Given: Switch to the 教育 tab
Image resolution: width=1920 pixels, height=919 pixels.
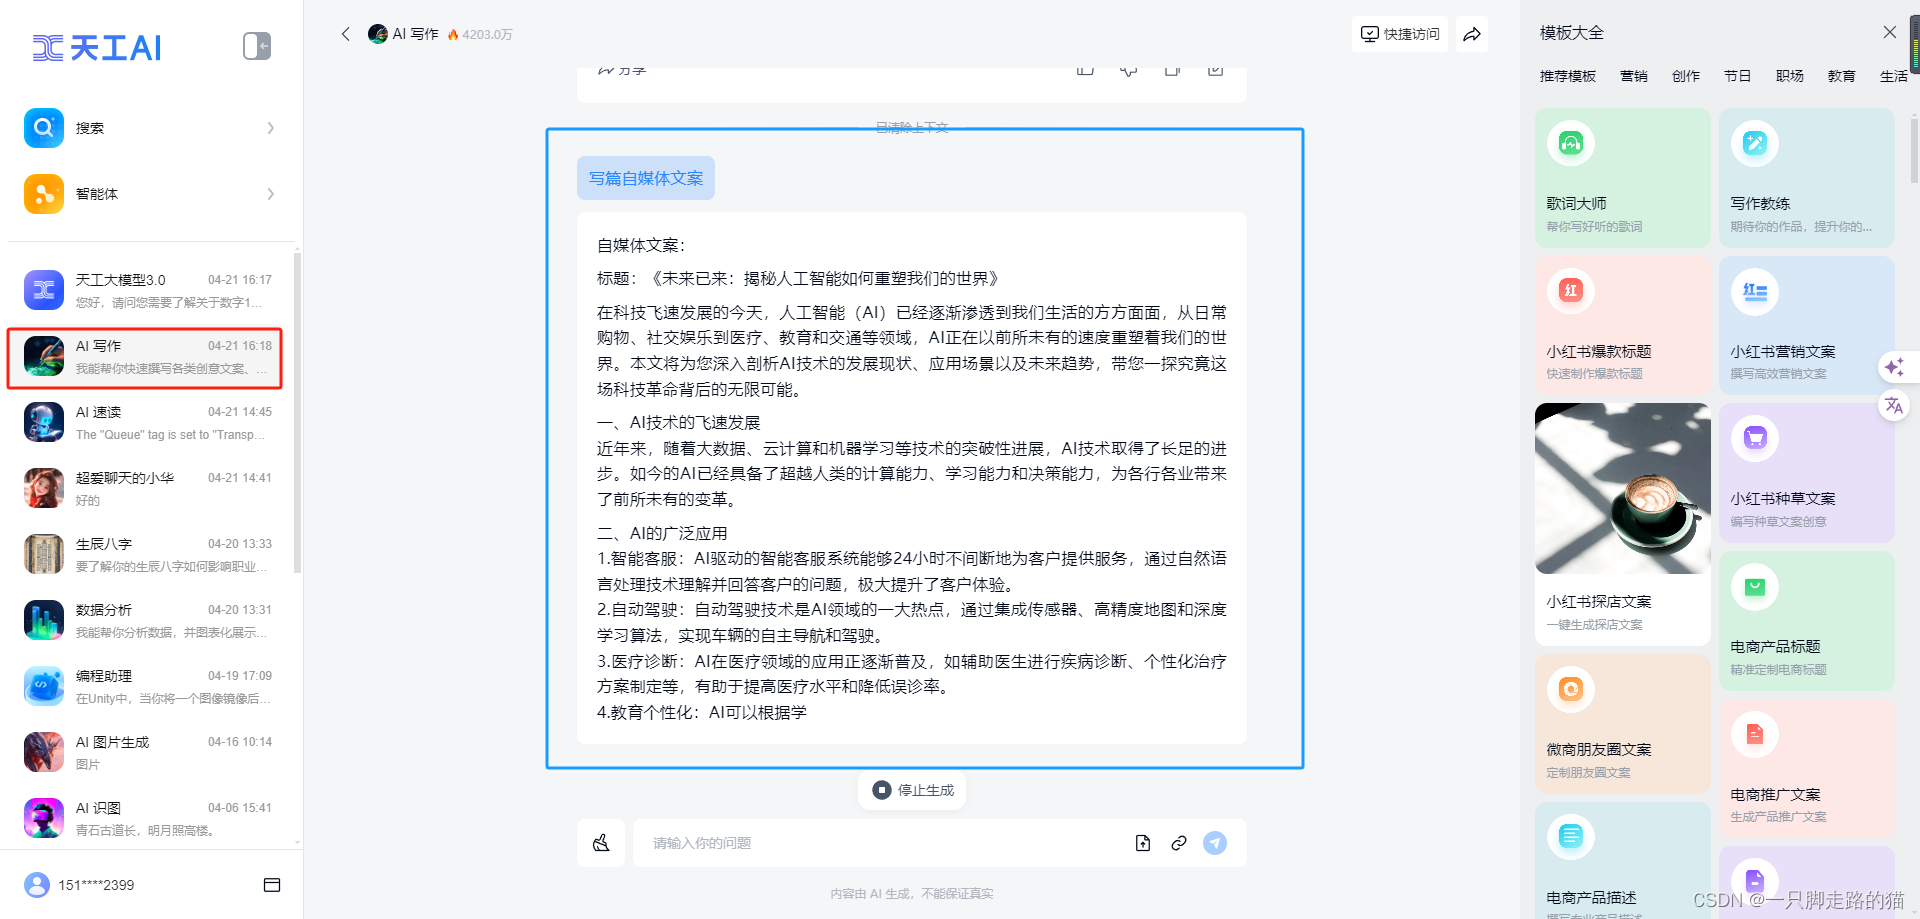Looking at the screenshot, I should (x=1842, y=76).
